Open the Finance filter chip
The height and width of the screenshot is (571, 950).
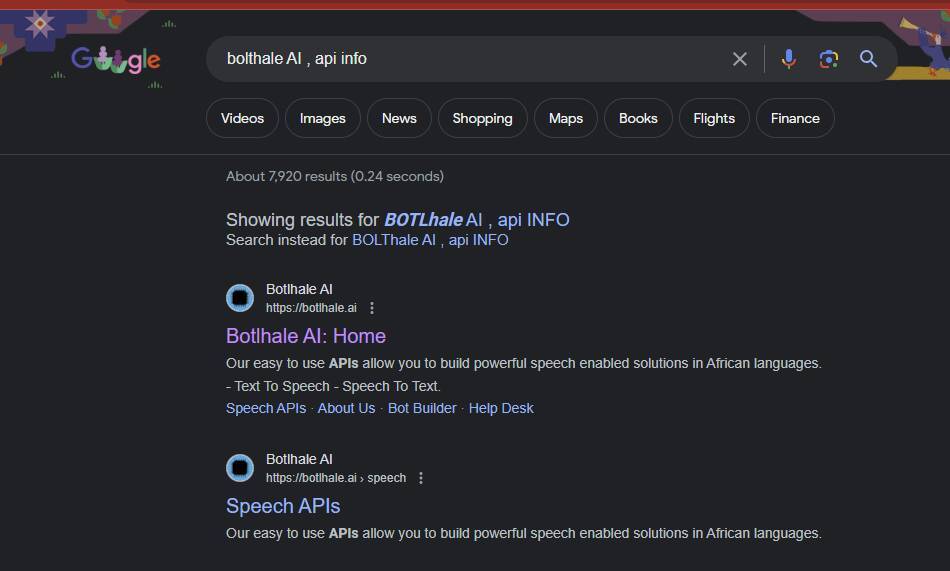click(x=795, y=118)
